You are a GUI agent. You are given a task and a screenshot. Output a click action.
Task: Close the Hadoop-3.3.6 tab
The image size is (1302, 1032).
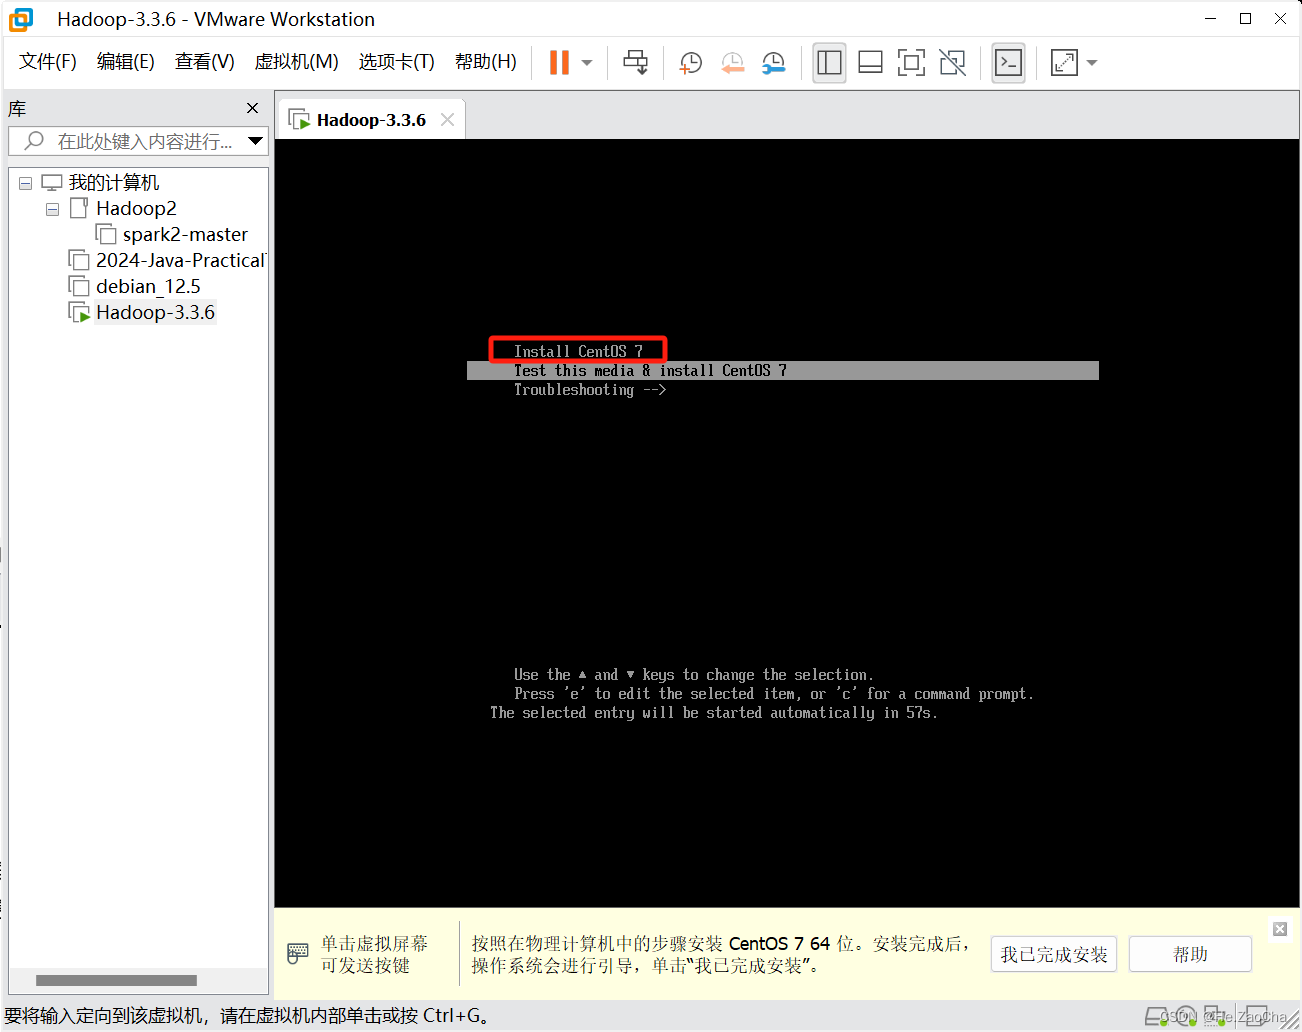448,120
